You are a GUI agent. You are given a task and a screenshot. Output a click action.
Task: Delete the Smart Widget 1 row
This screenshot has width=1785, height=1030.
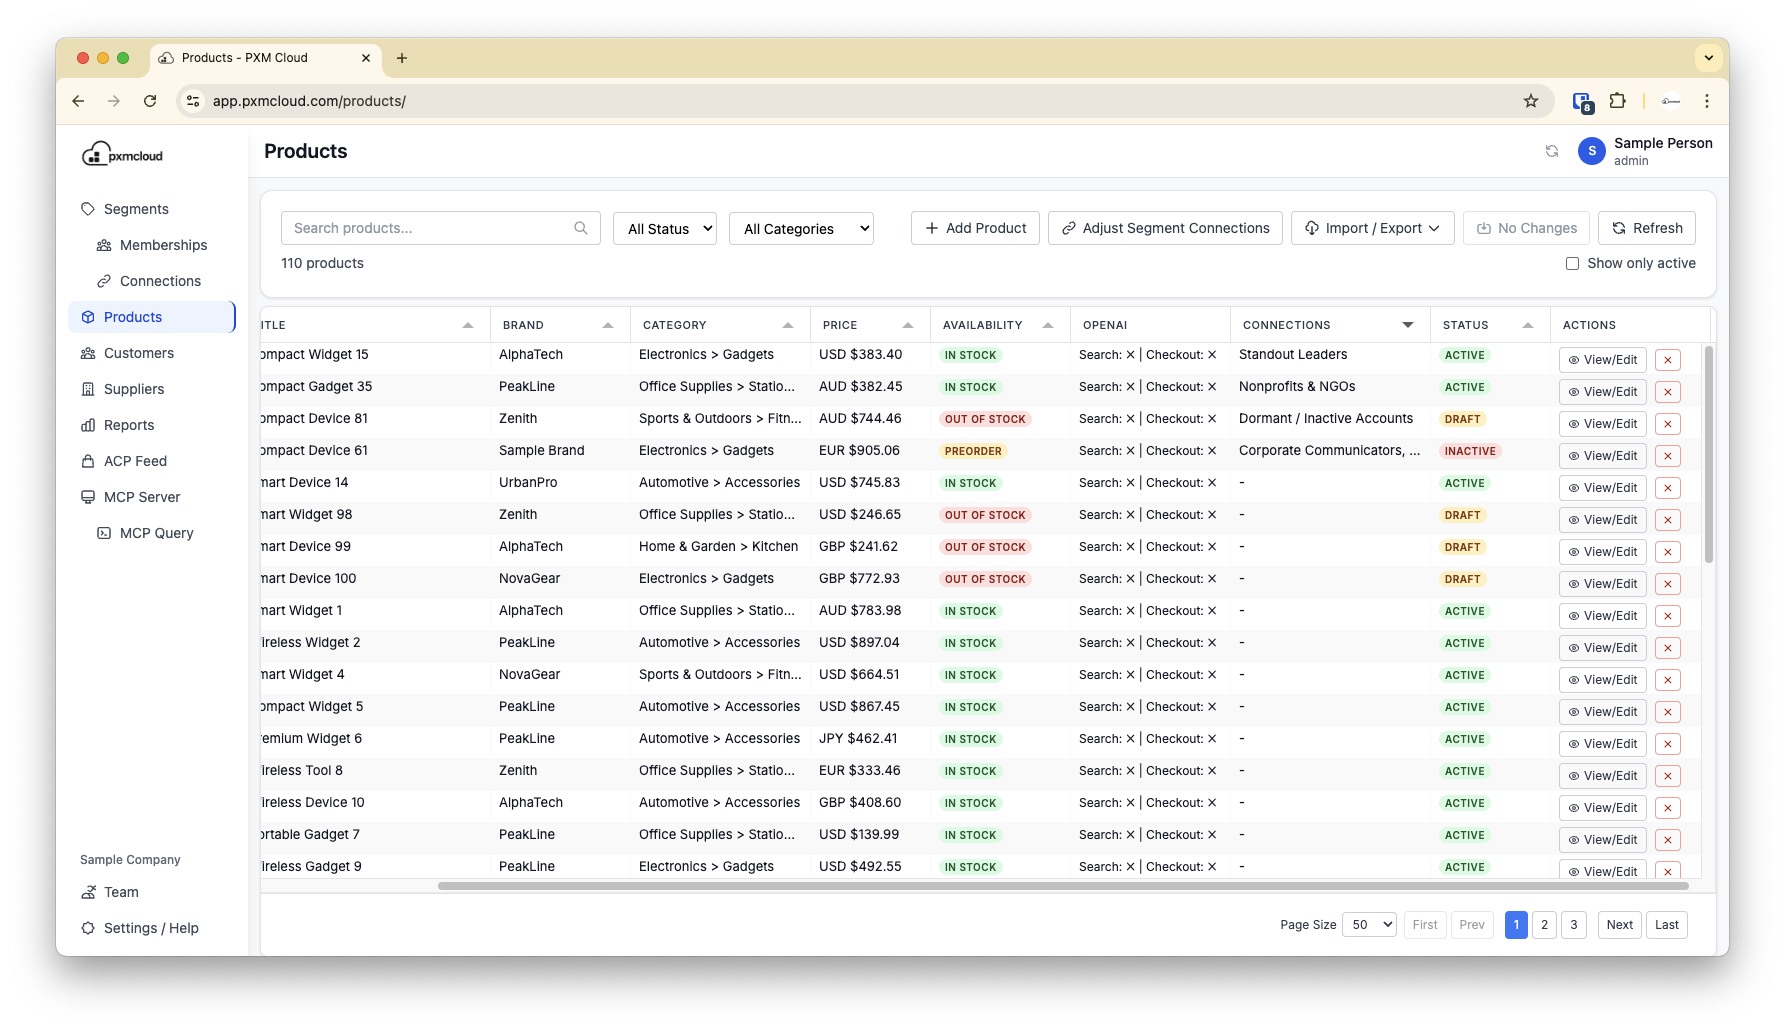(x=1668, y=616)
